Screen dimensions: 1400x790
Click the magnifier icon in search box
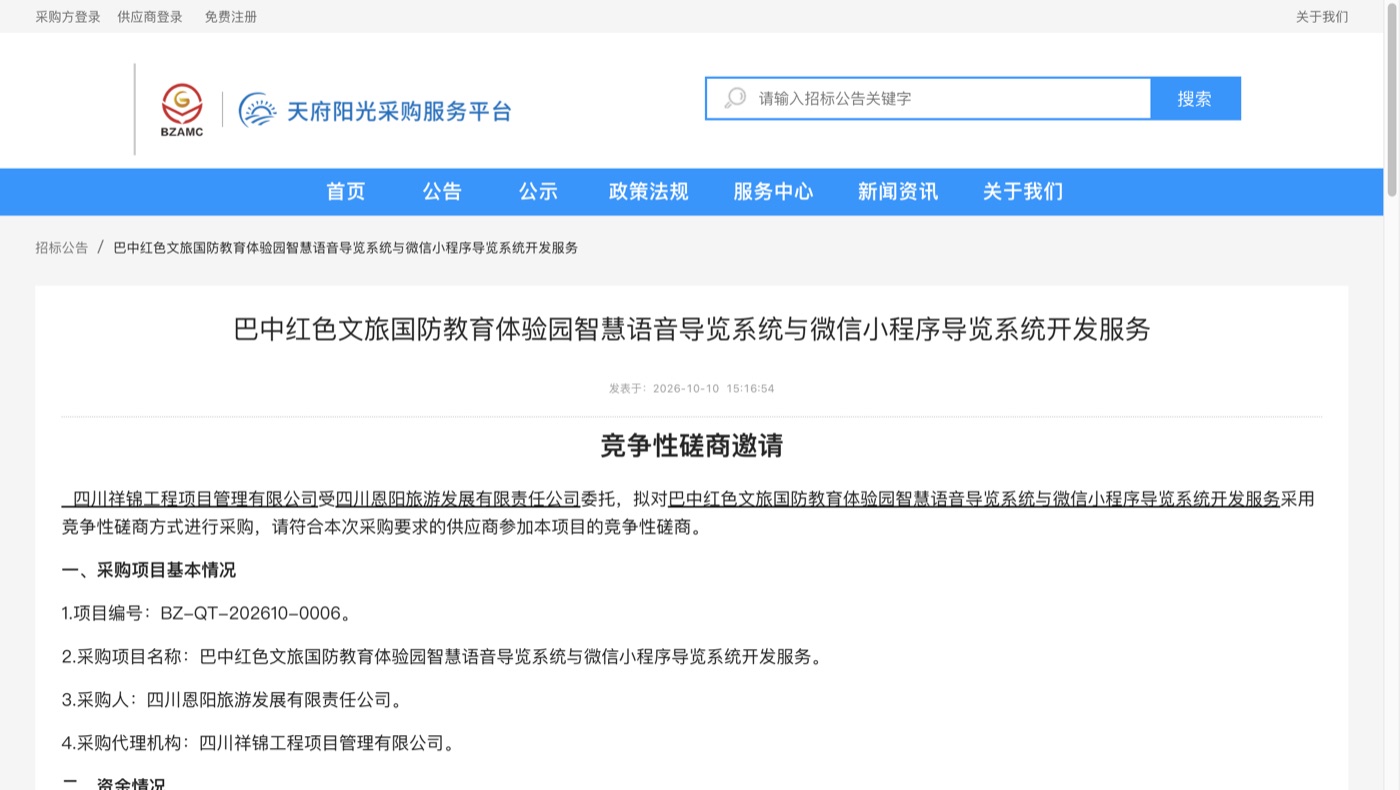735,98
